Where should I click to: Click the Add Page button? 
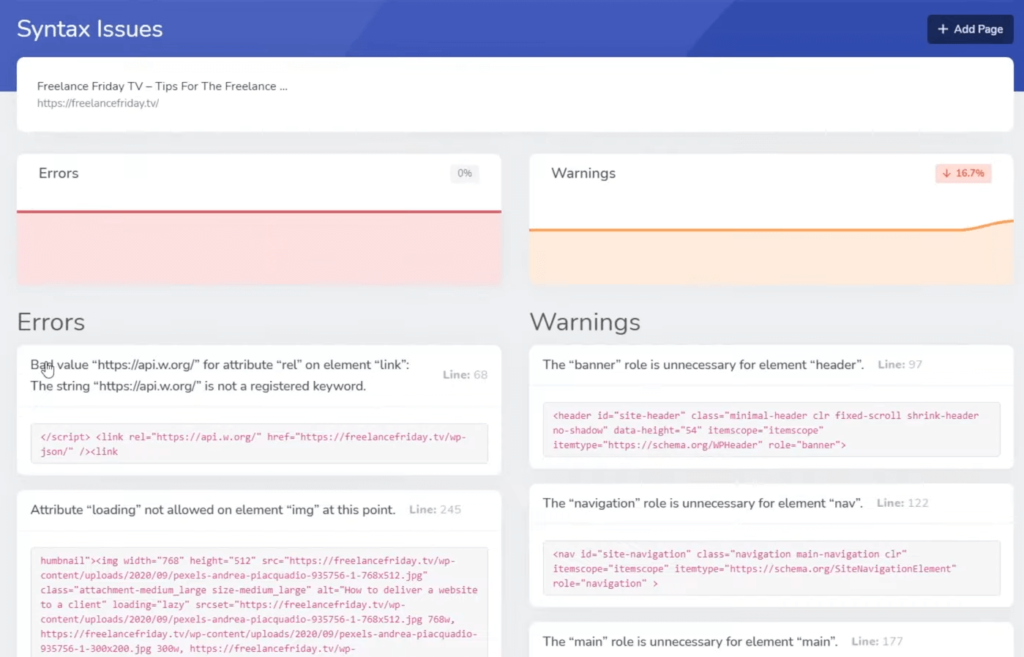970,29
